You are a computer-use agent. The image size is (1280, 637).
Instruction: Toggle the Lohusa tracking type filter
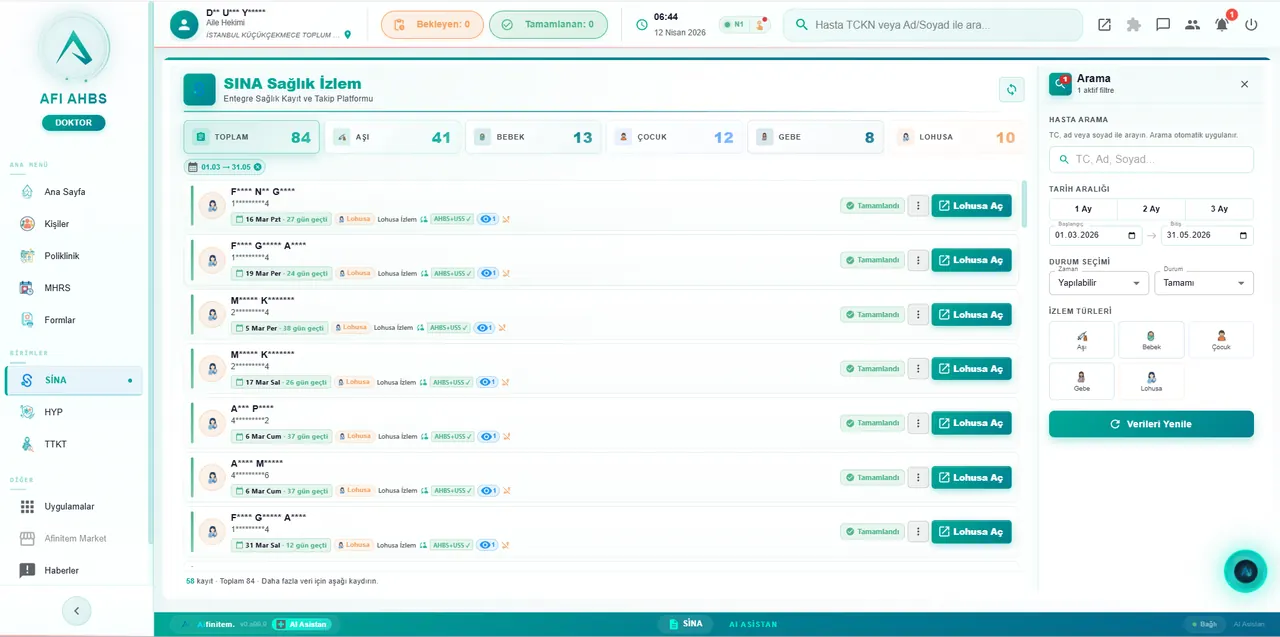[x=1152, y=381]
